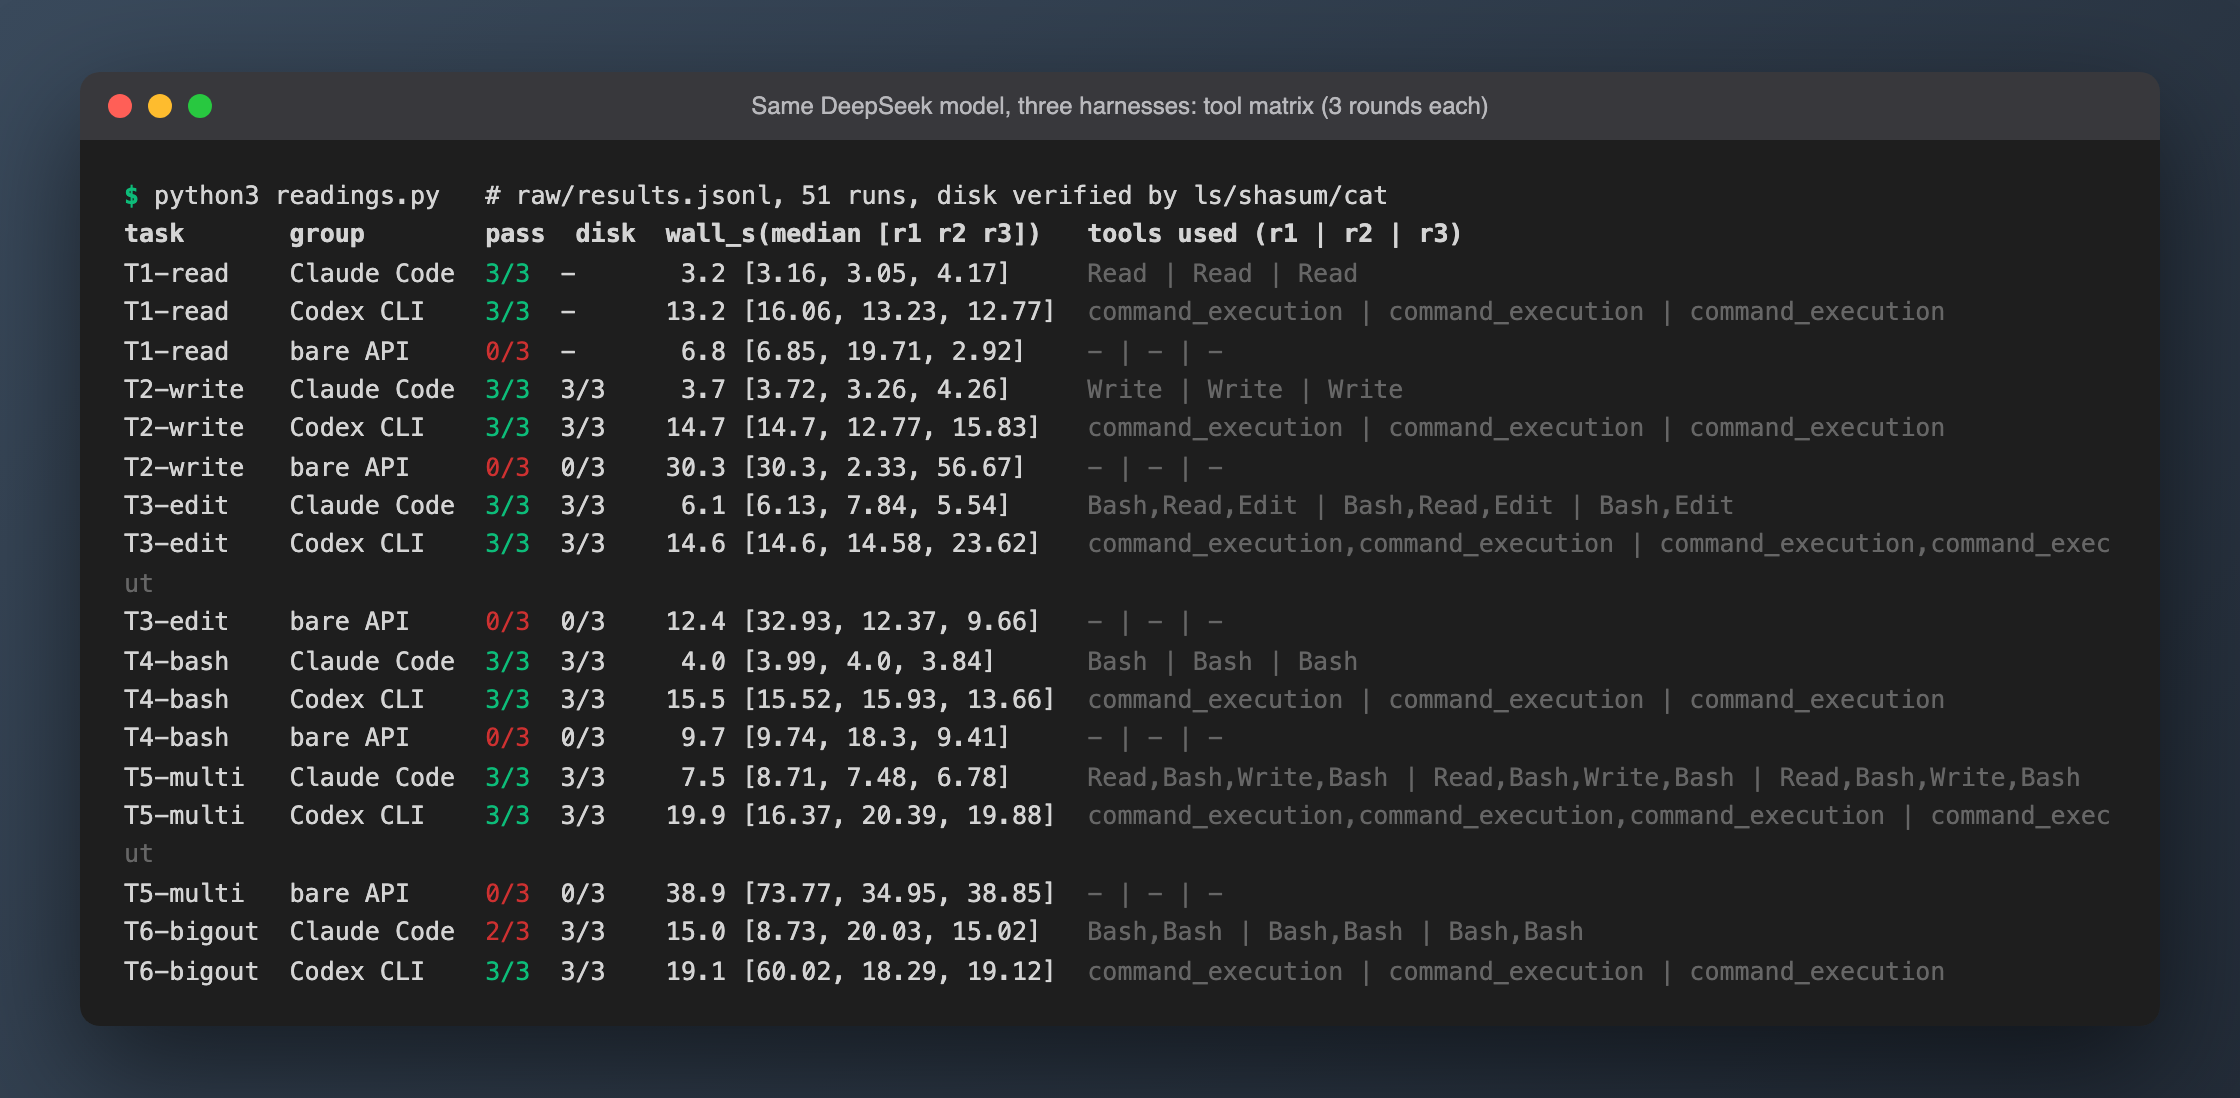Click the comment mentioning raw/results.jsonl and 51 runs
2240x1098 pixels.
[x=936, y=195]
